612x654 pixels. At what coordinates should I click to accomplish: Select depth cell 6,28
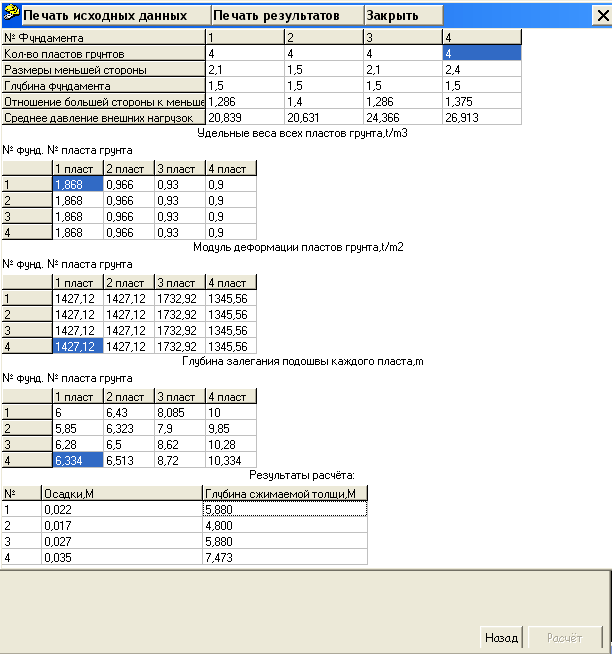[x=78, y=444]
